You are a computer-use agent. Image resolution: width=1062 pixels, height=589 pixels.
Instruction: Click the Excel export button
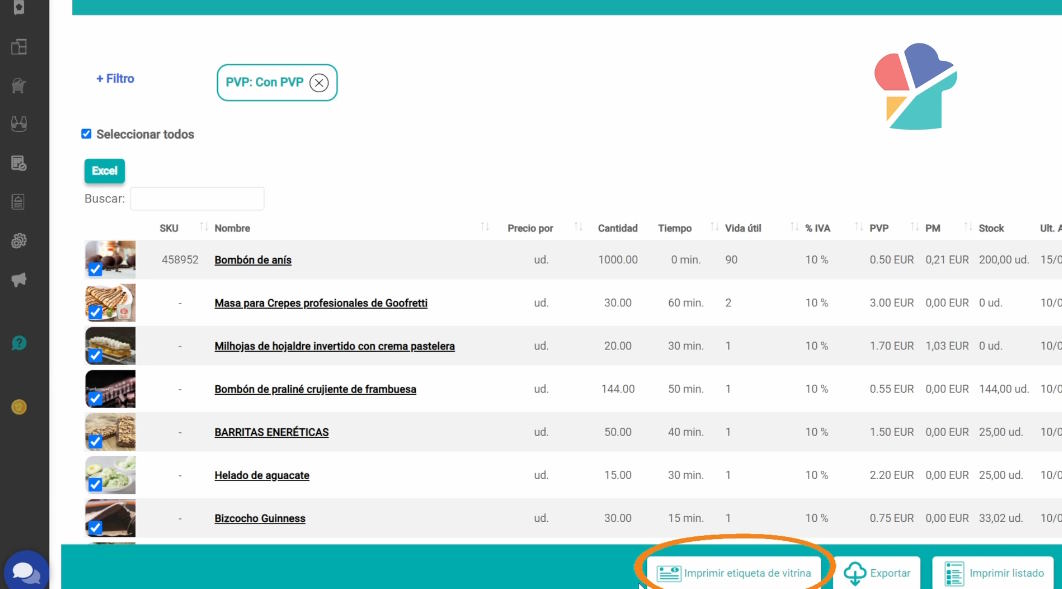tap(104, 171)
